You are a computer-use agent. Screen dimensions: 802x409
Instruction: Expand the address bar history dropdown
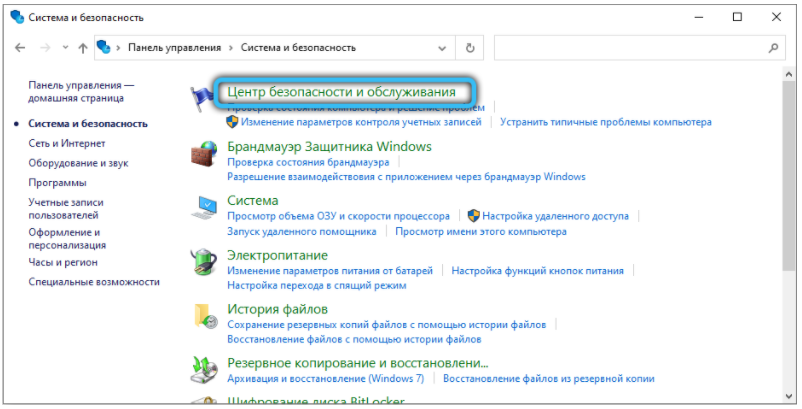pos(444,48)
